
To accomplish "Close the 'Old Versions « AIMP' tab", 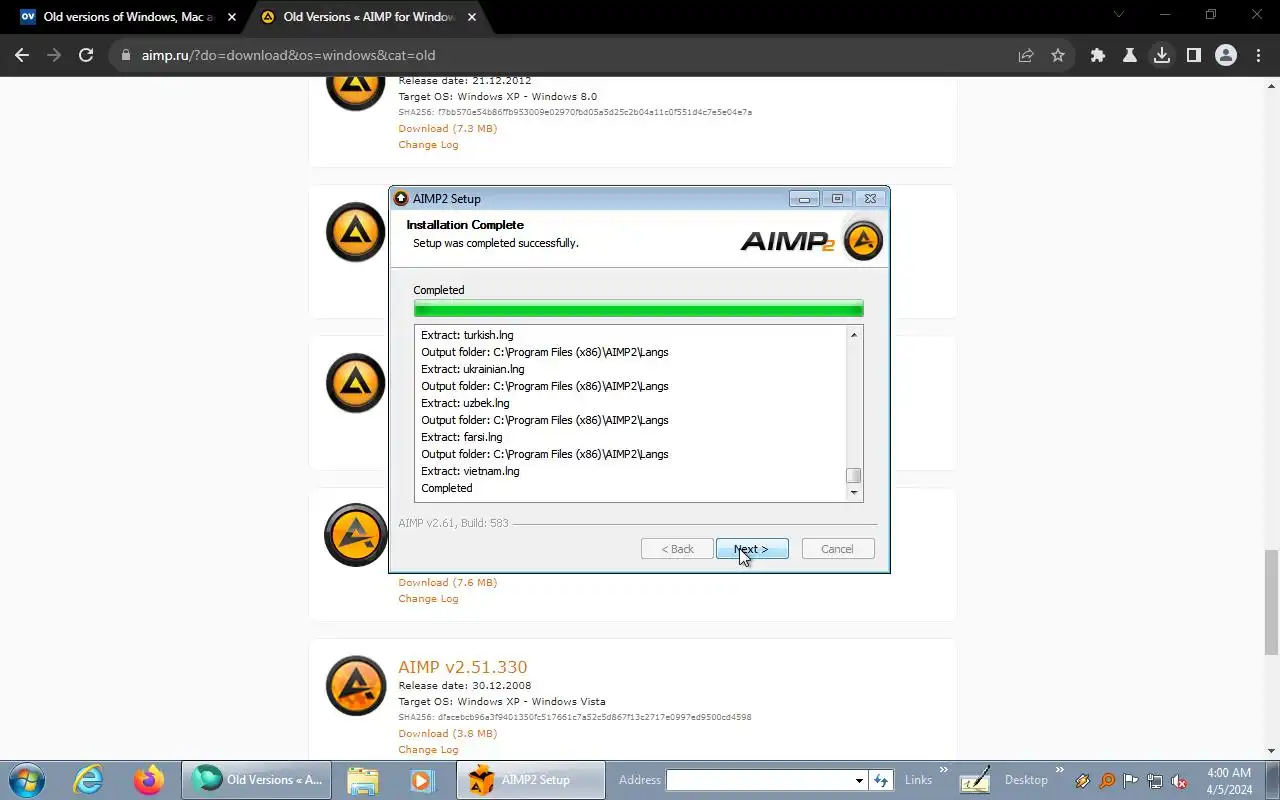I will (x=472, y=17).
